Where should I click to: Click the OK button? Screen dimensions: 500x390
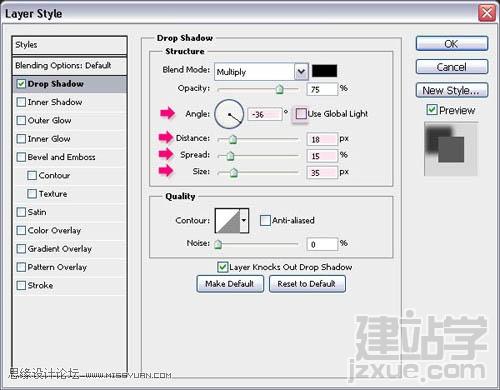[x=452, y=44]
